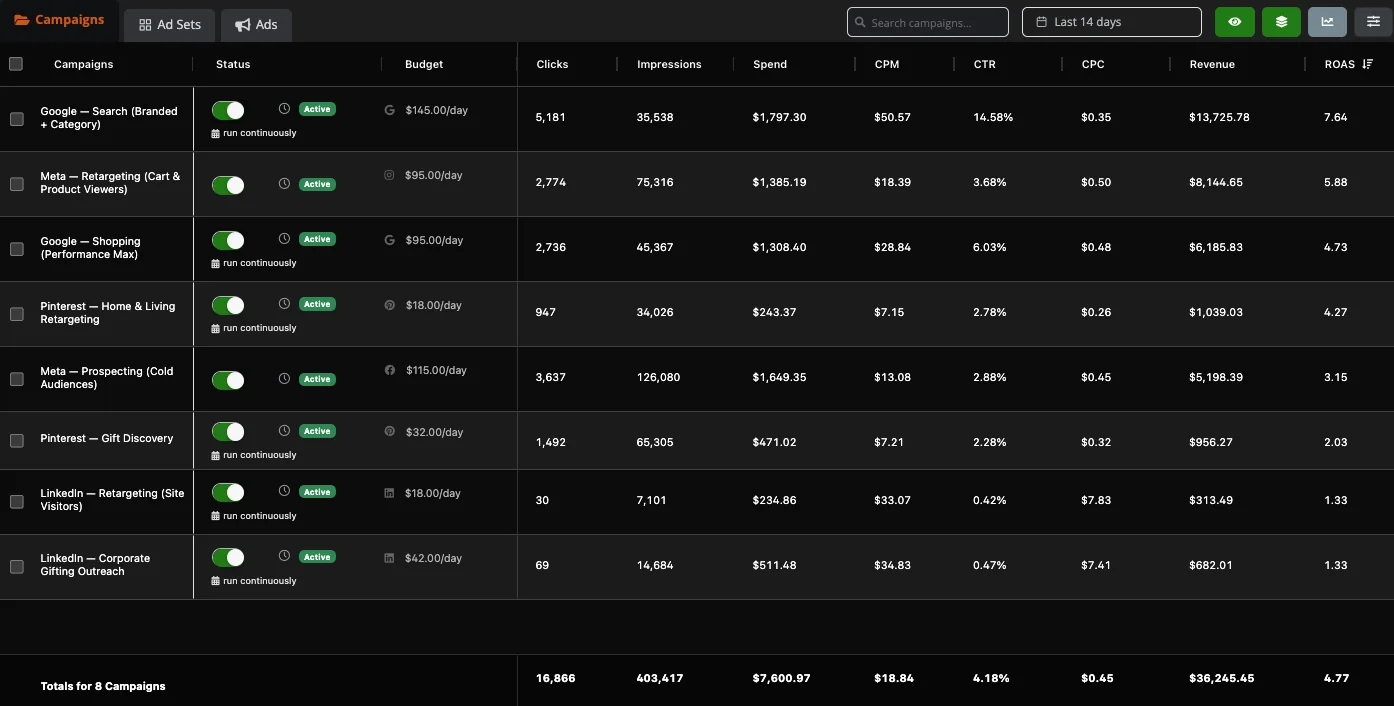Check the Pinterest Gift Discovery row checkbox
Image resolution: width=1394 pixels, height=706 pixels.
(17, 441)
